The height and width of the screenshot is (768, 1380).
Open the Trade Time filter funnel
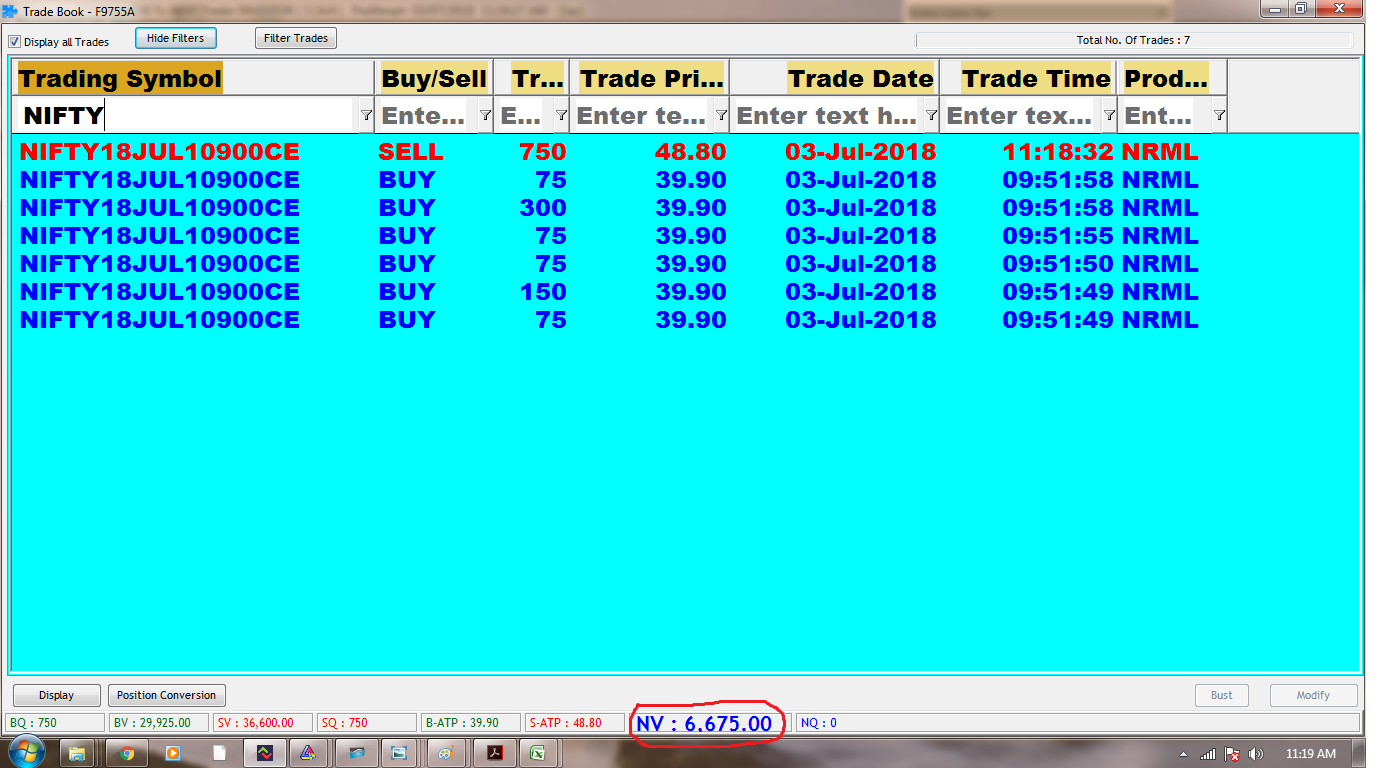(1109, 116)
